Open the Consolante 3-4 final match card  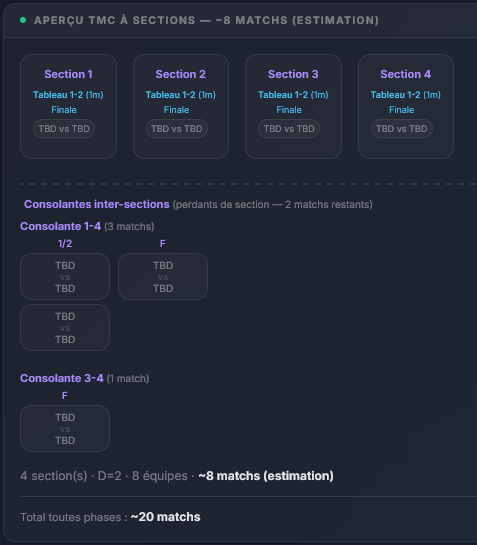(x=65, y=429)
